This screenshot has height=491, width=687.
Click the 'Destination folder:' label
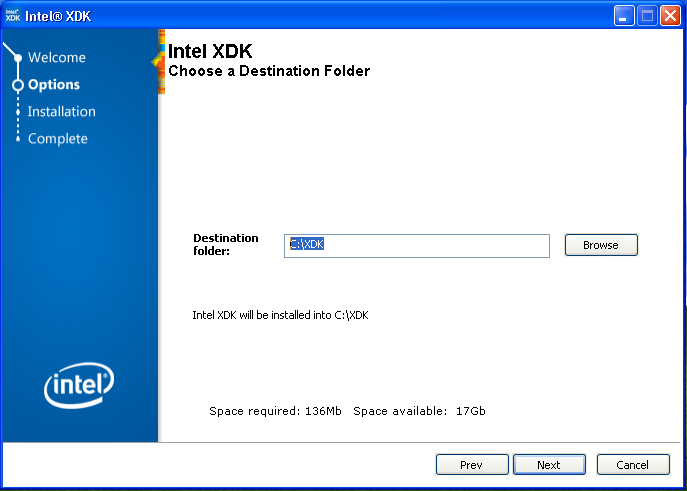pos(226,244)
